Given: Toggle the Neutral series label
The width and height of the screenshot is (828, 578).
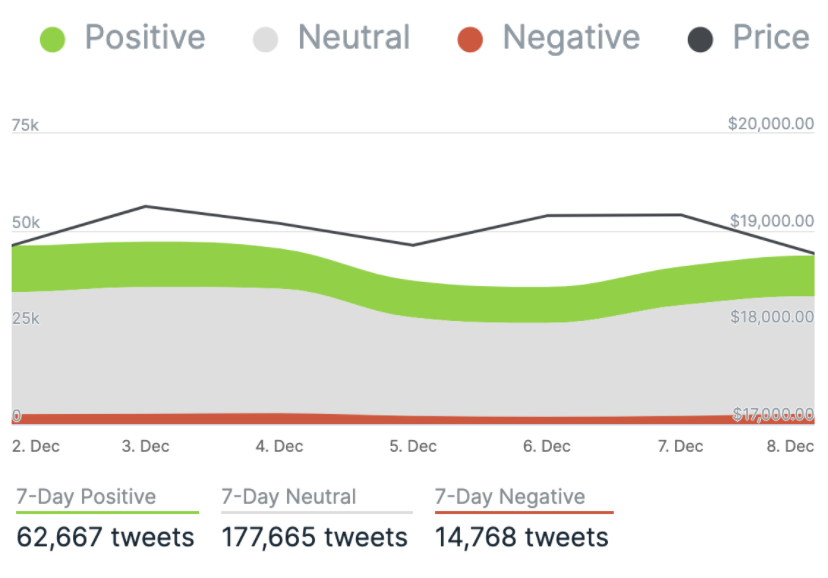Looking at the screenshot, I should pyautogui.click(x=354, y=38).
